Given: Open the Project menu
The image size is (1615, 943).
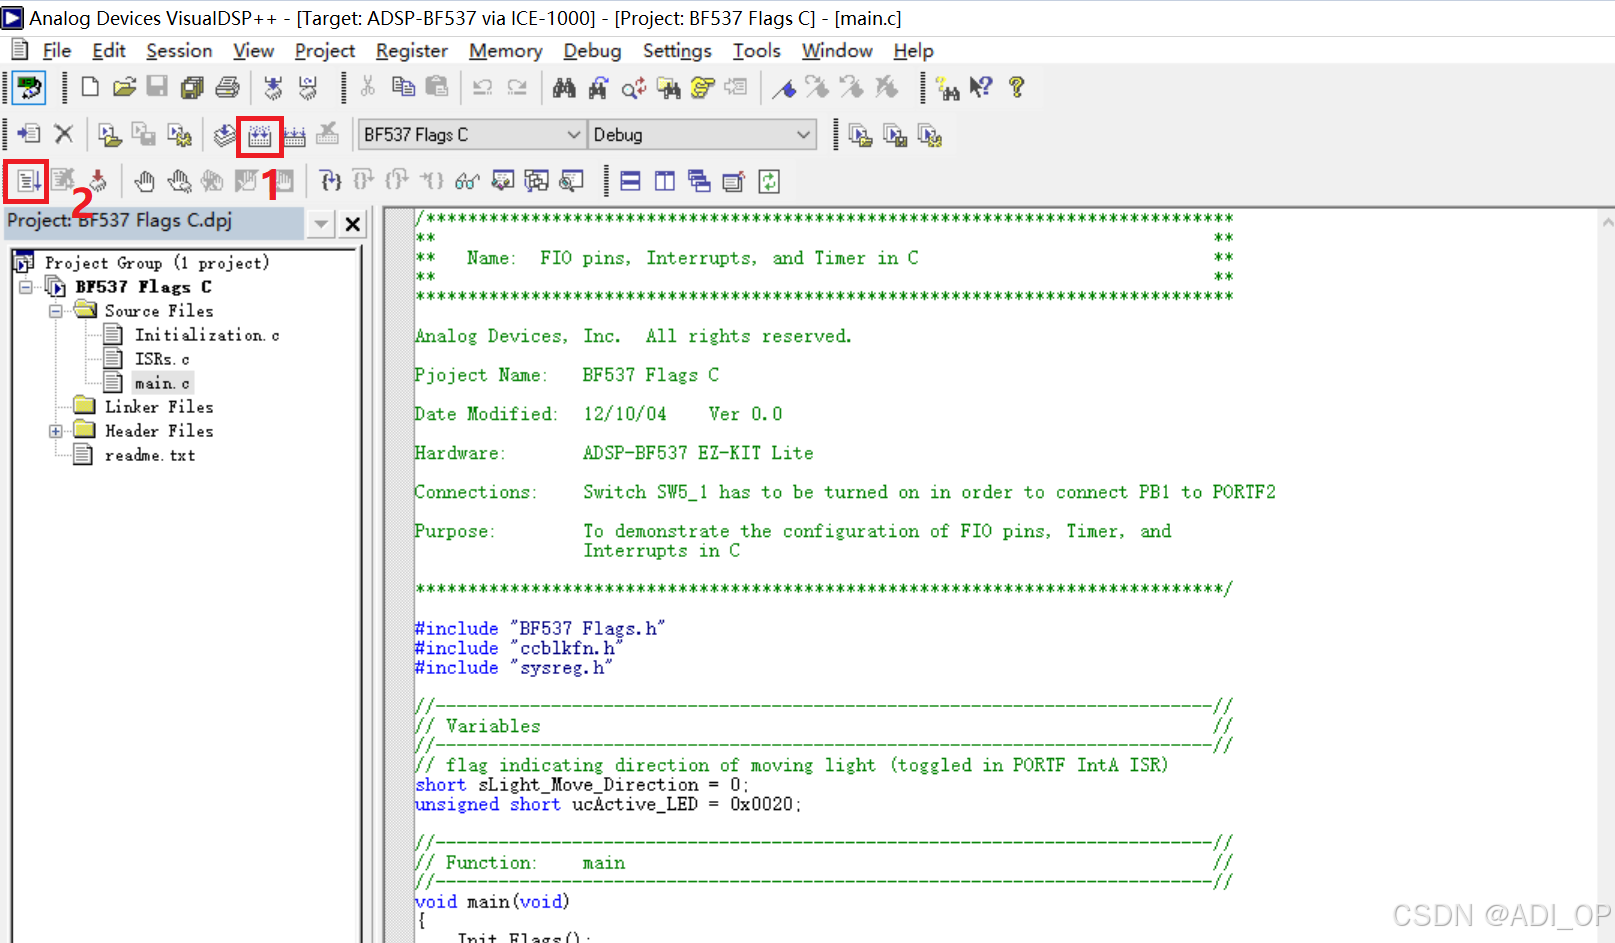Looking at the screenshot, I should tap(325, 51).
